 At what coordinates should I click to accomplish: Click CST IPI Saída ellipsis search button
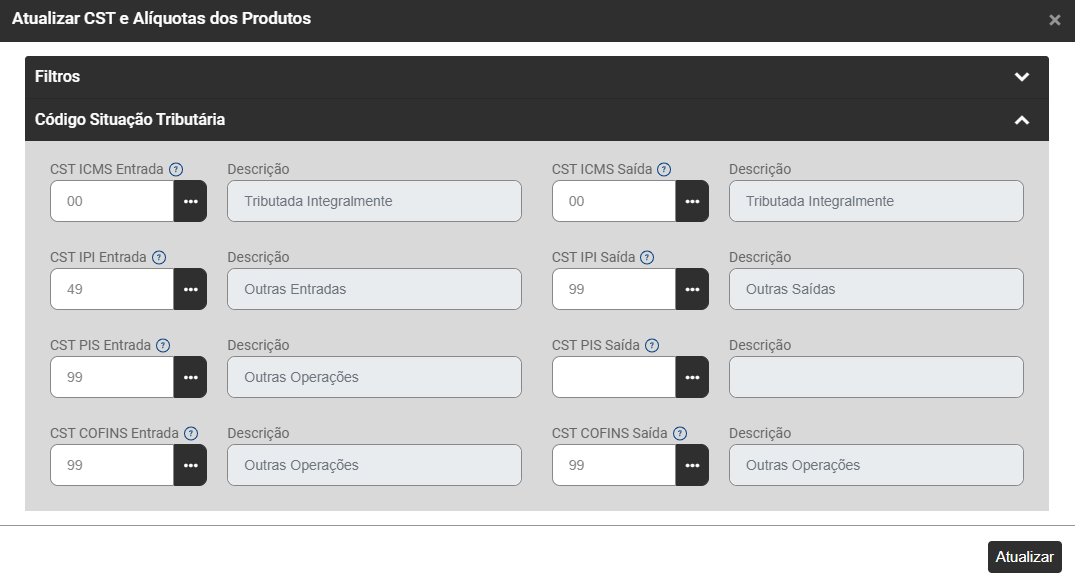point(692,289)
